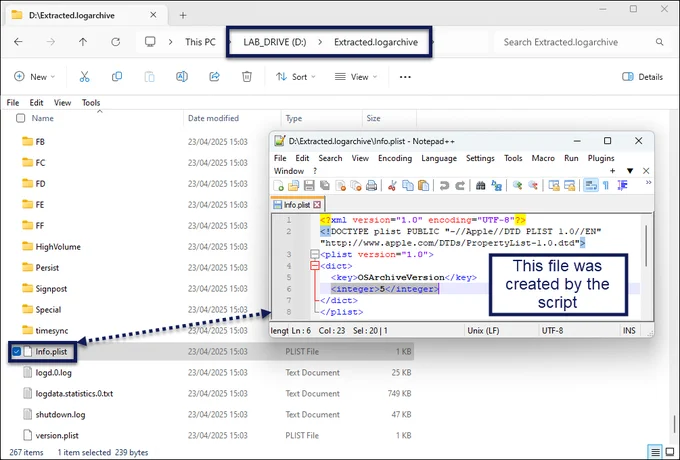Uncheck the Info.plist file checkbox
This screenshot has height=460, width=680.
click(x=16, y=352)
